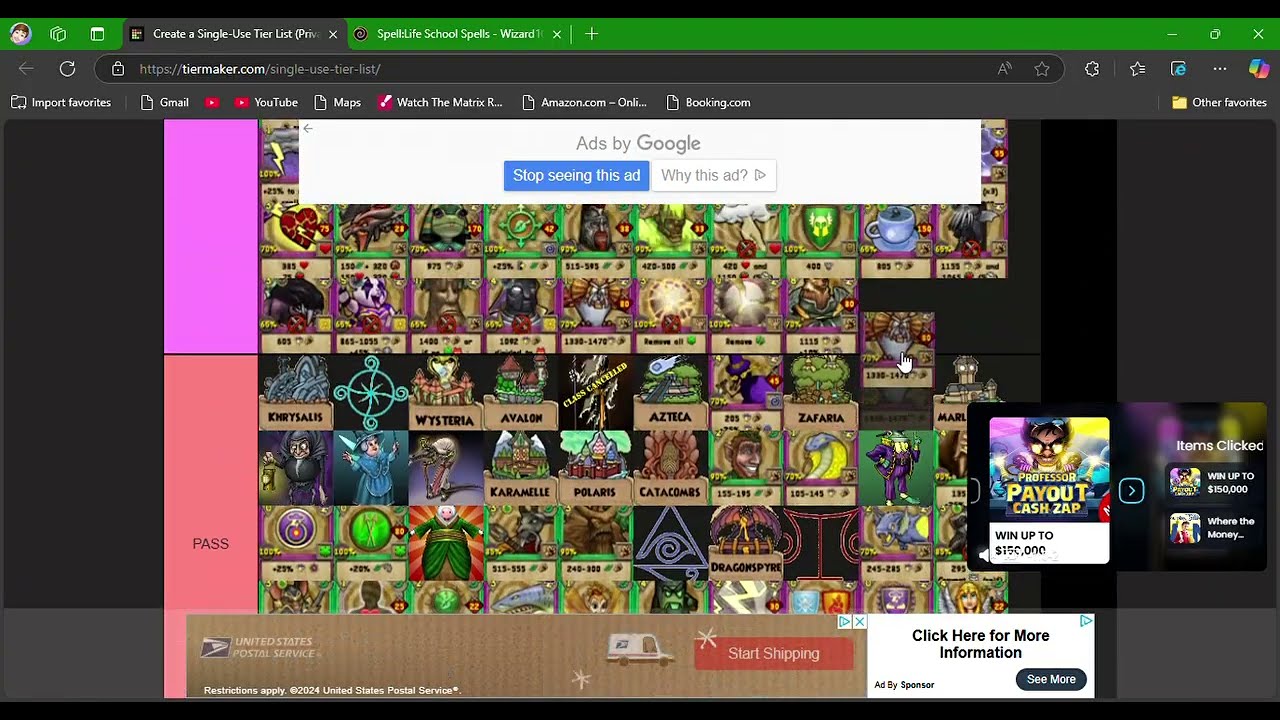Pick the helmeted warrior 515-595 card
Viewport: 1280px width, 720px height.
(x=596, y=241)
